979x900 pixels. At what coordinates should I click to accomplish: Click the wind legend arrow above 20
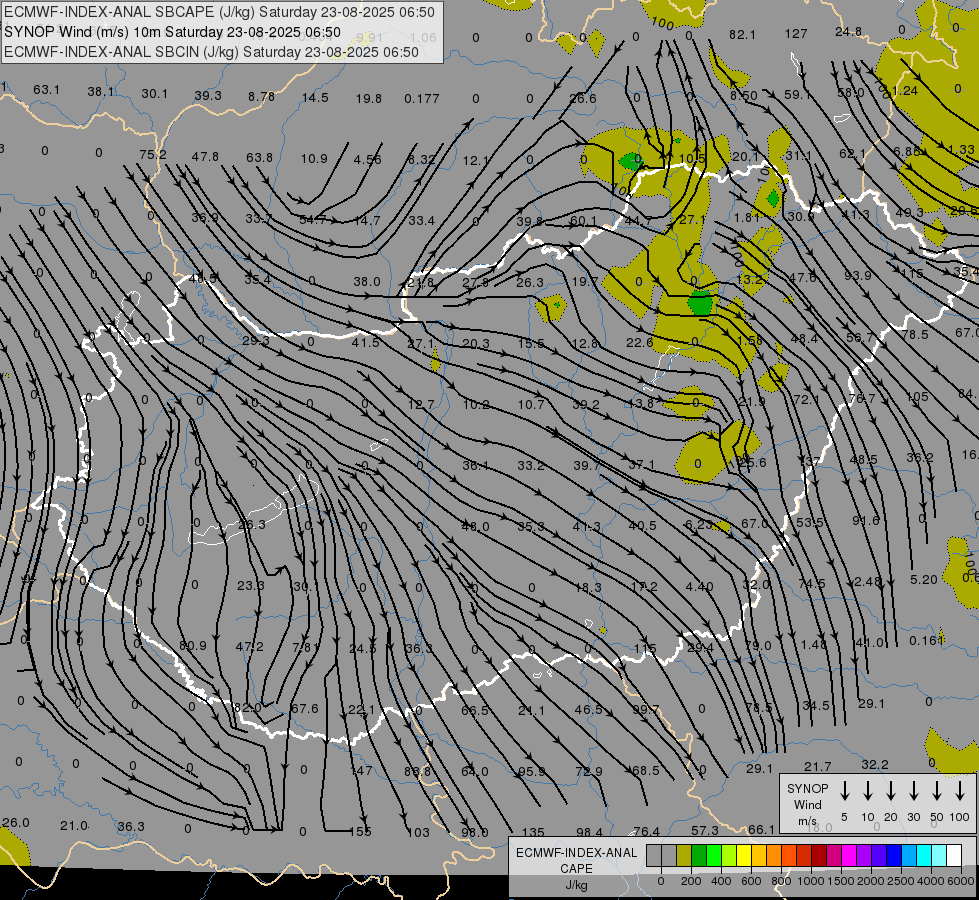pos(890,791)
